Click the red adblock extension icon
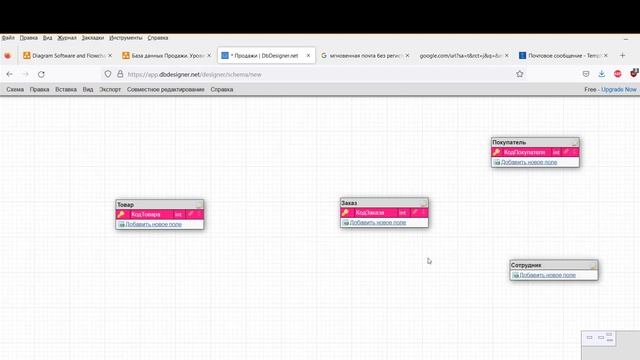This screenshot has width=640, height=360. (x=618, y=74)
